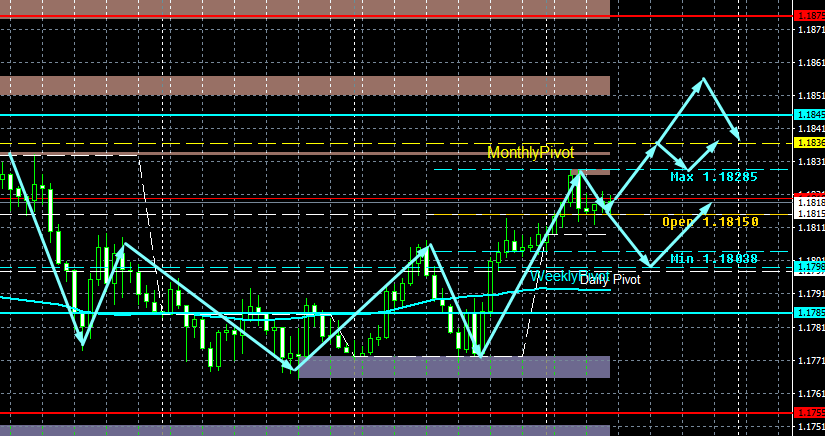The height and width of the screenshot is (436, 825).
Task: Select the yellow 1.1836 price tag
Action: tap(809, 143)
